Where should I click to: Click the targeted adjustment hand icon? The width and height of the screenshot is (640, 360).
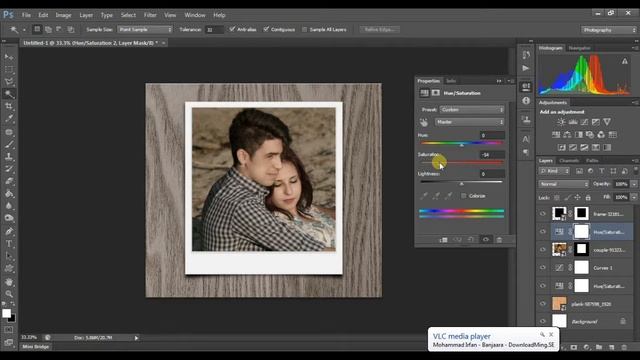tap(424, 122)
